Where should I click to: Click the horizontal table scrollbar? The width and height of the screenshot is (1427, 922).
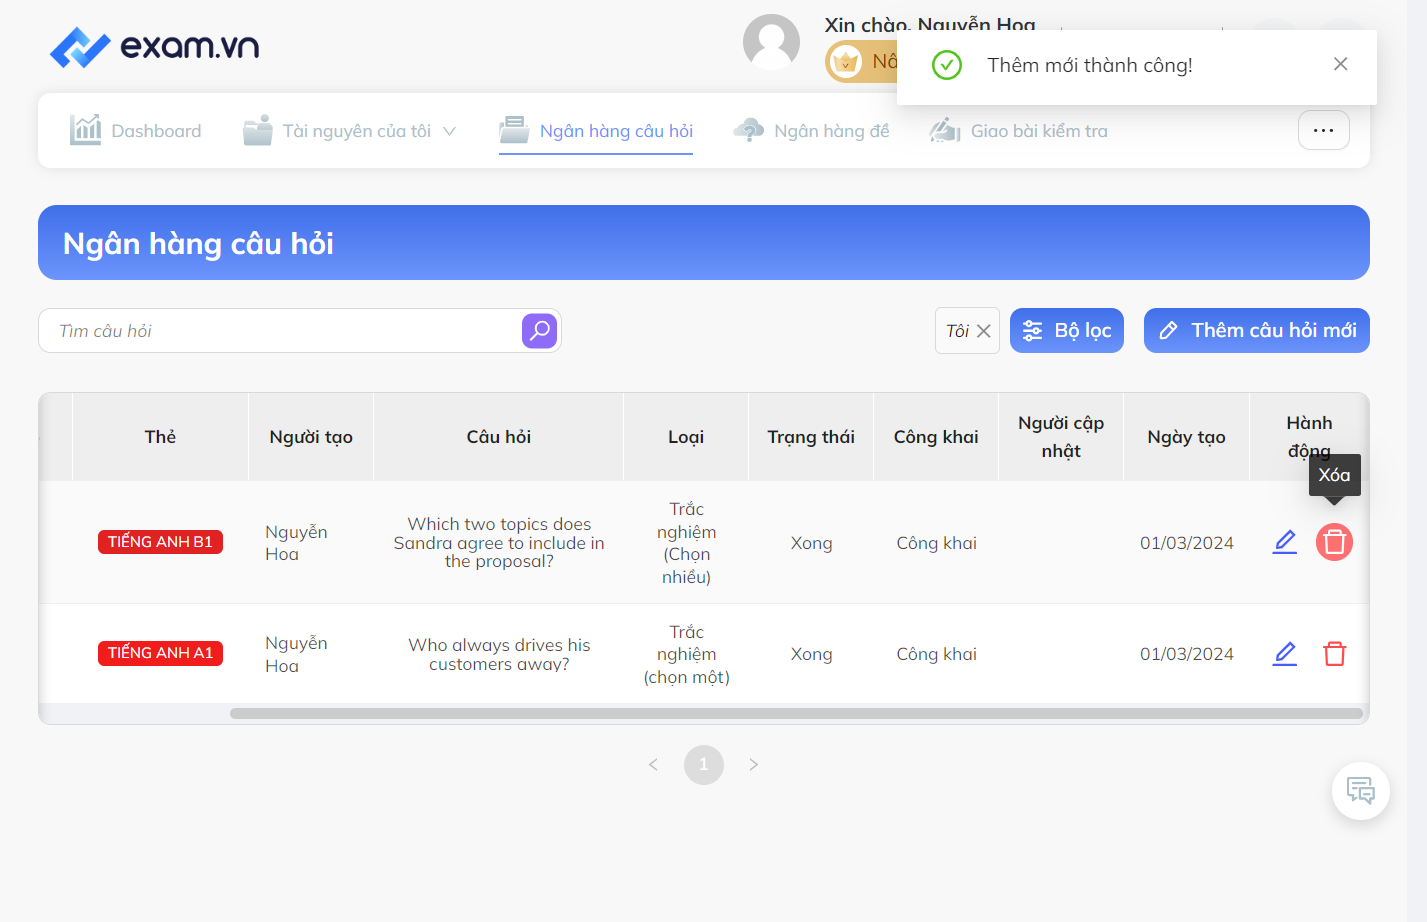pyautogui.click(x=796, y=714)
